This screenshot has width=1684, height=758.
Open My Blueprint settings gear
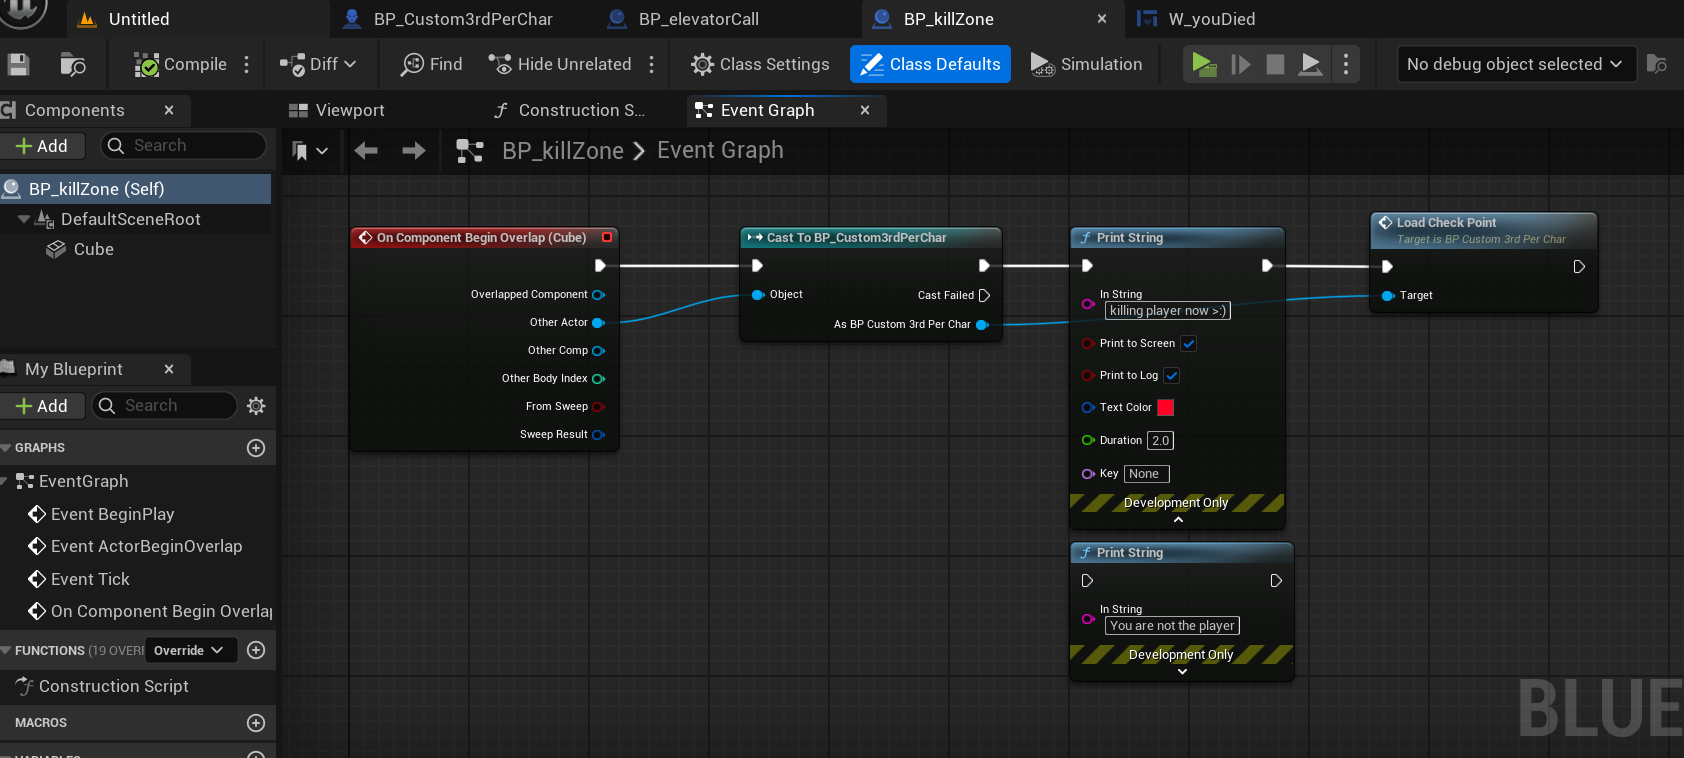pyautogui.click(x=256, y=406)
